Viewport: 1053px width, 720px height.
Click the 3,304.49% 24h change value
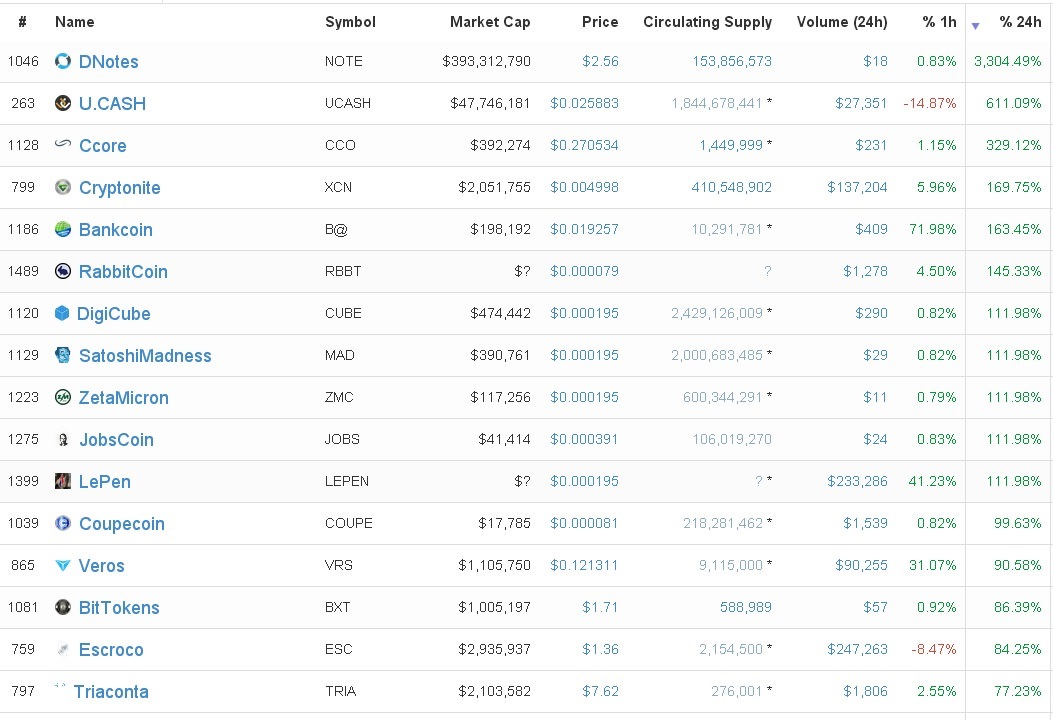point(1007,61)
